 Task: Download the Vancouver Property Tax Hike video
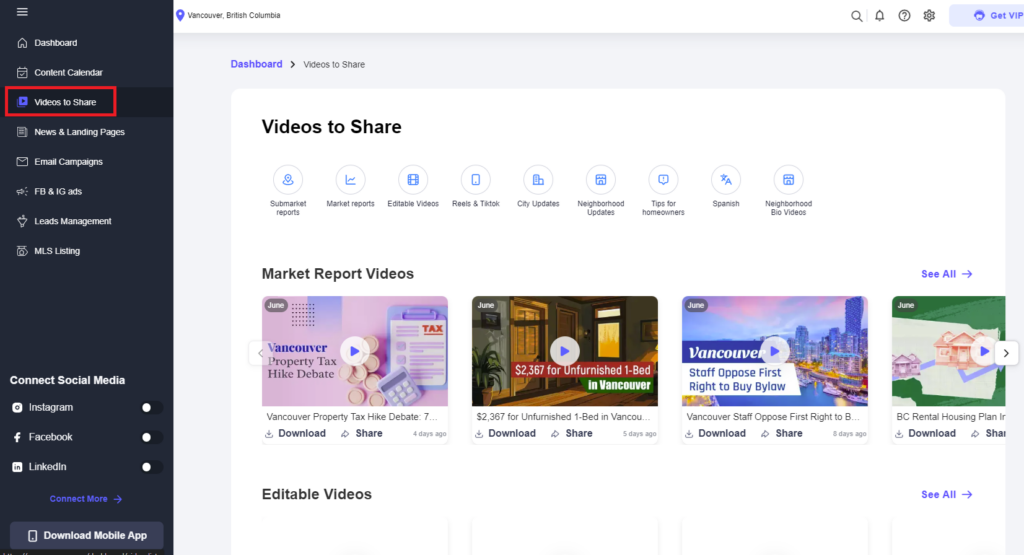click(296, 434)
